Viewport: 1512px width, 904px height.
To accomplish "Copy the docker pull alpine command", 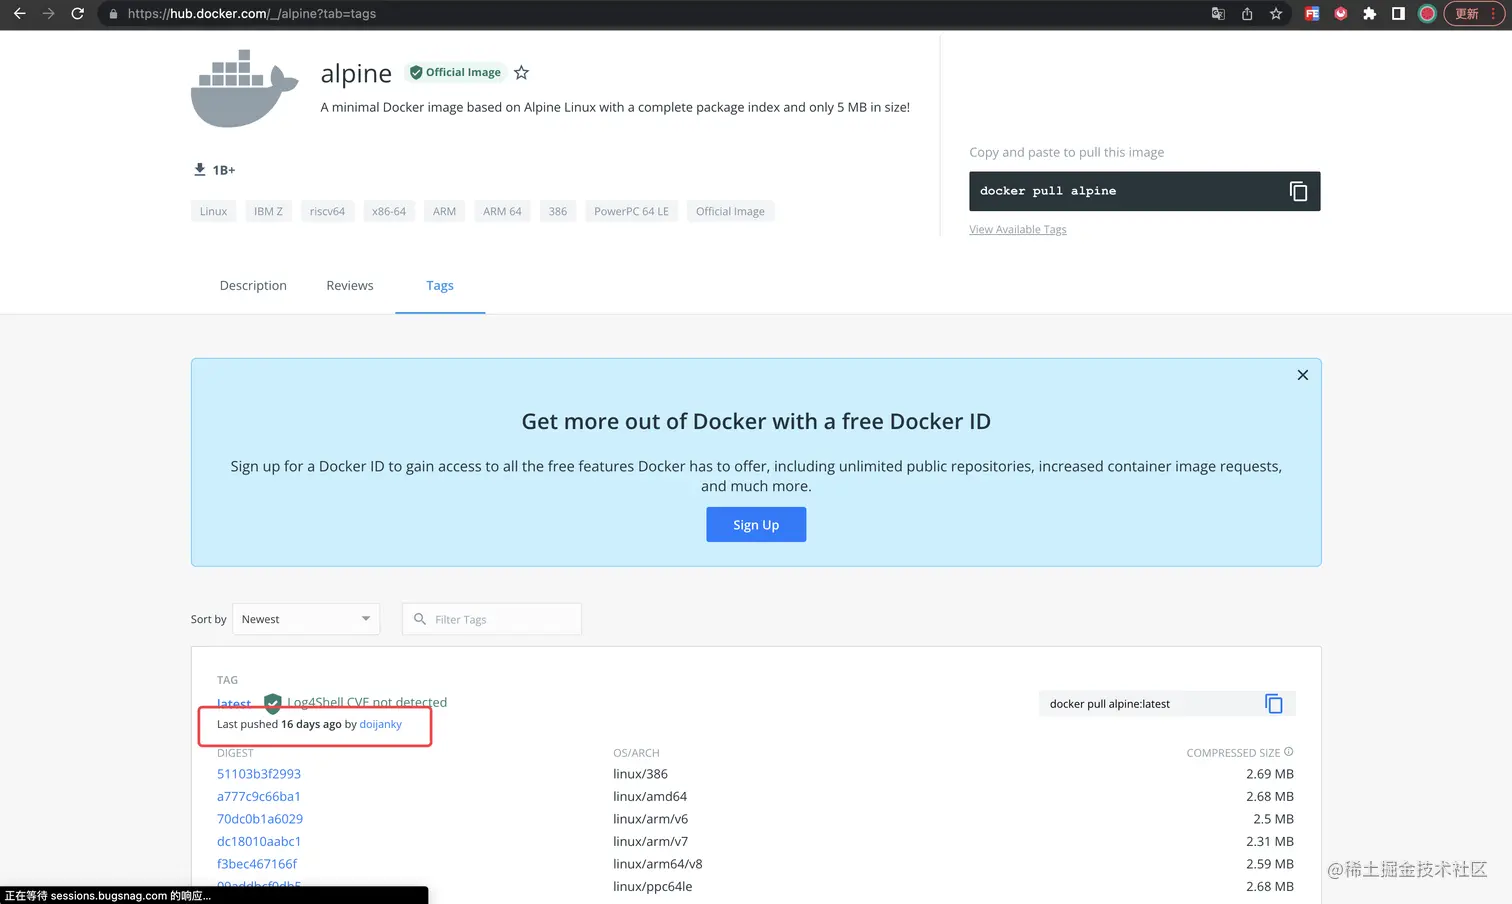I will 1298,191.
